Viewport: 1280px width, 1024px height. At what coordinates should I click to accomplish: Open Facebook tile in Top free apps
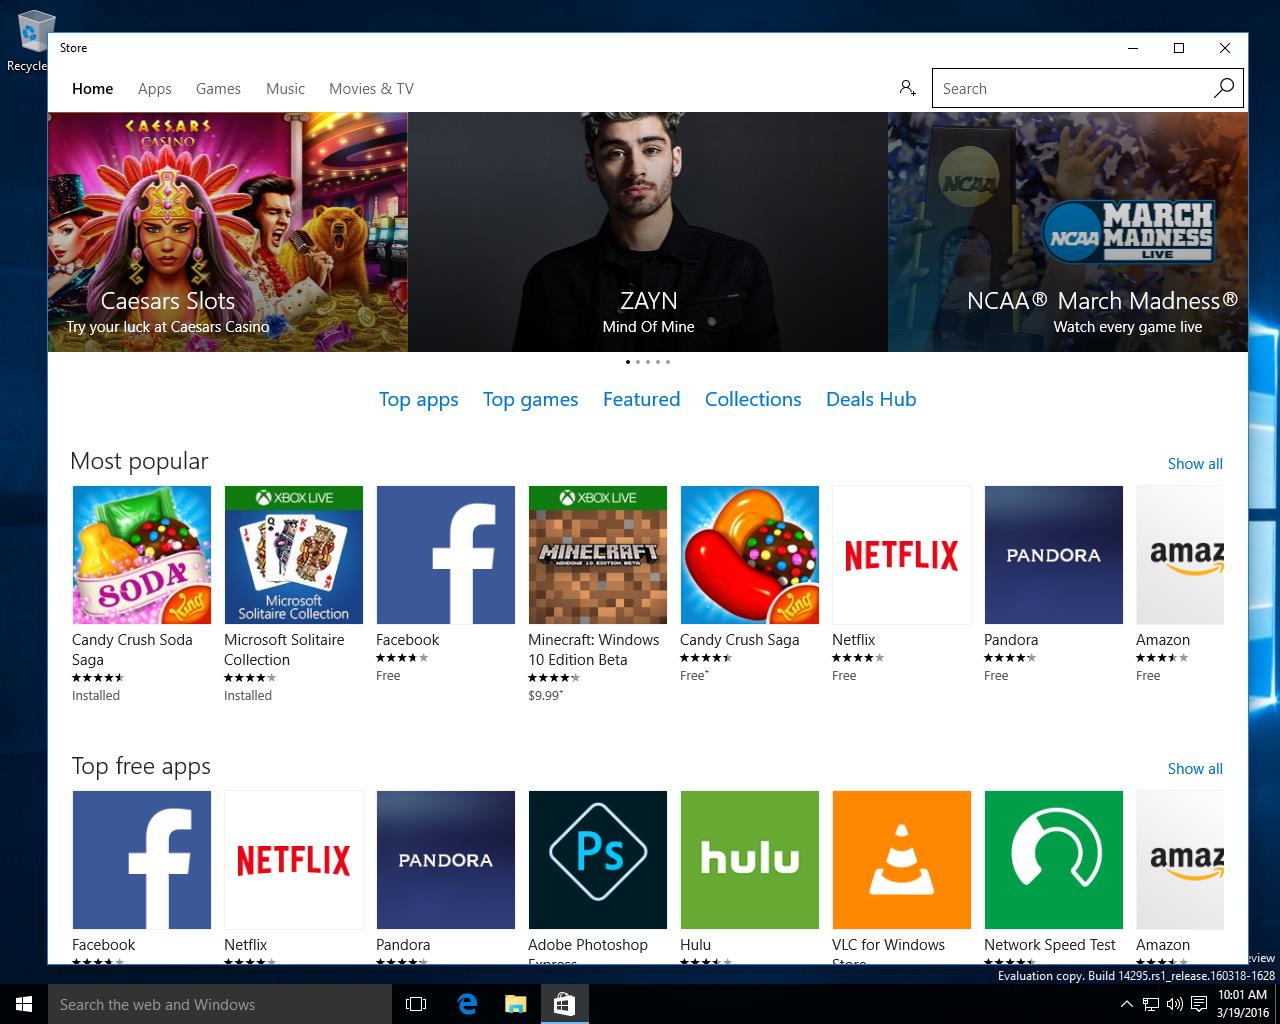(142, 860)
